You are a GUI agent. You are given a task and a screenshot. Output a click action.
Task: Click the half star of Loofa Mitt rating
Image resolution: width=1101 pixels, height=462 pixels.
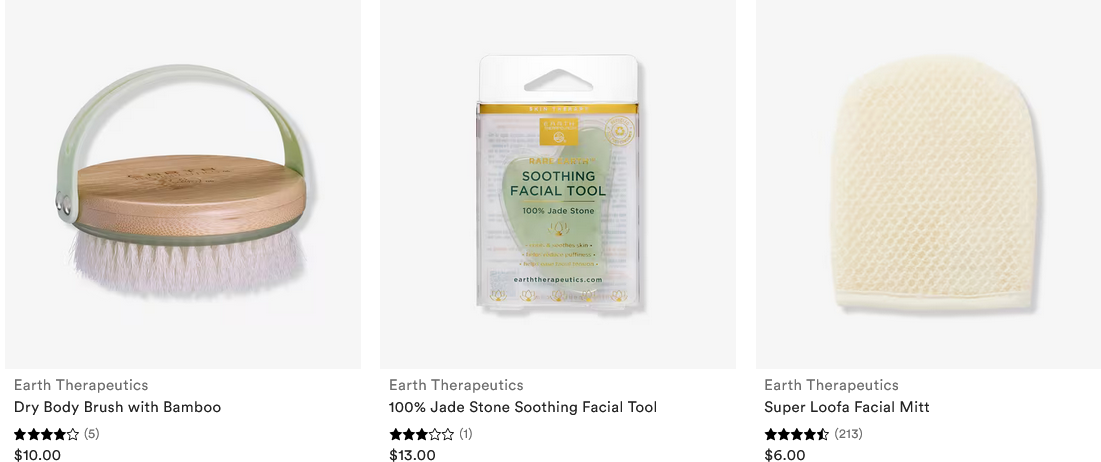[823, 434]
